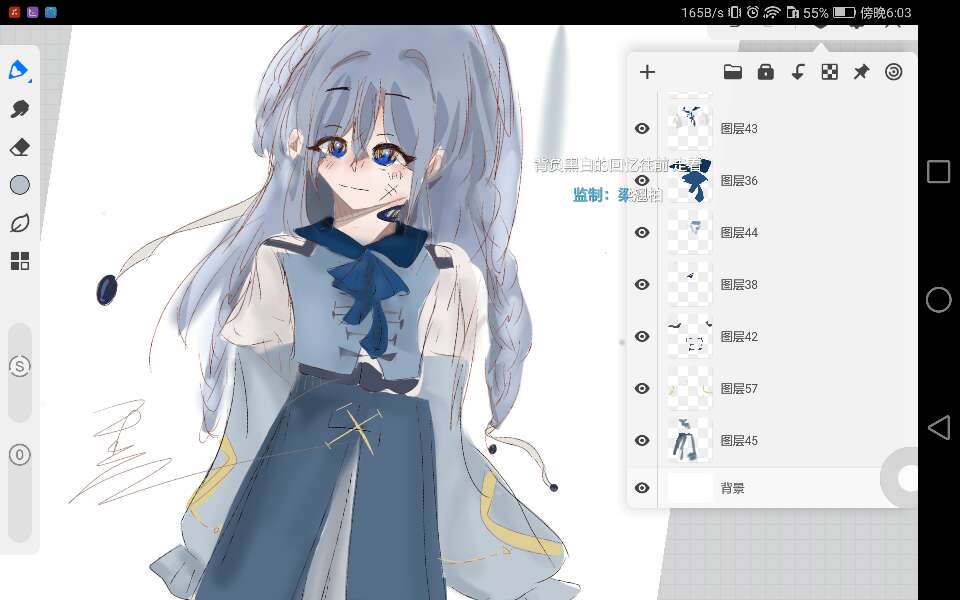The width and height of the screenshot is (960, 600).
Task: Hide the 背景 background layer
Action: click(x=642, y=488)
